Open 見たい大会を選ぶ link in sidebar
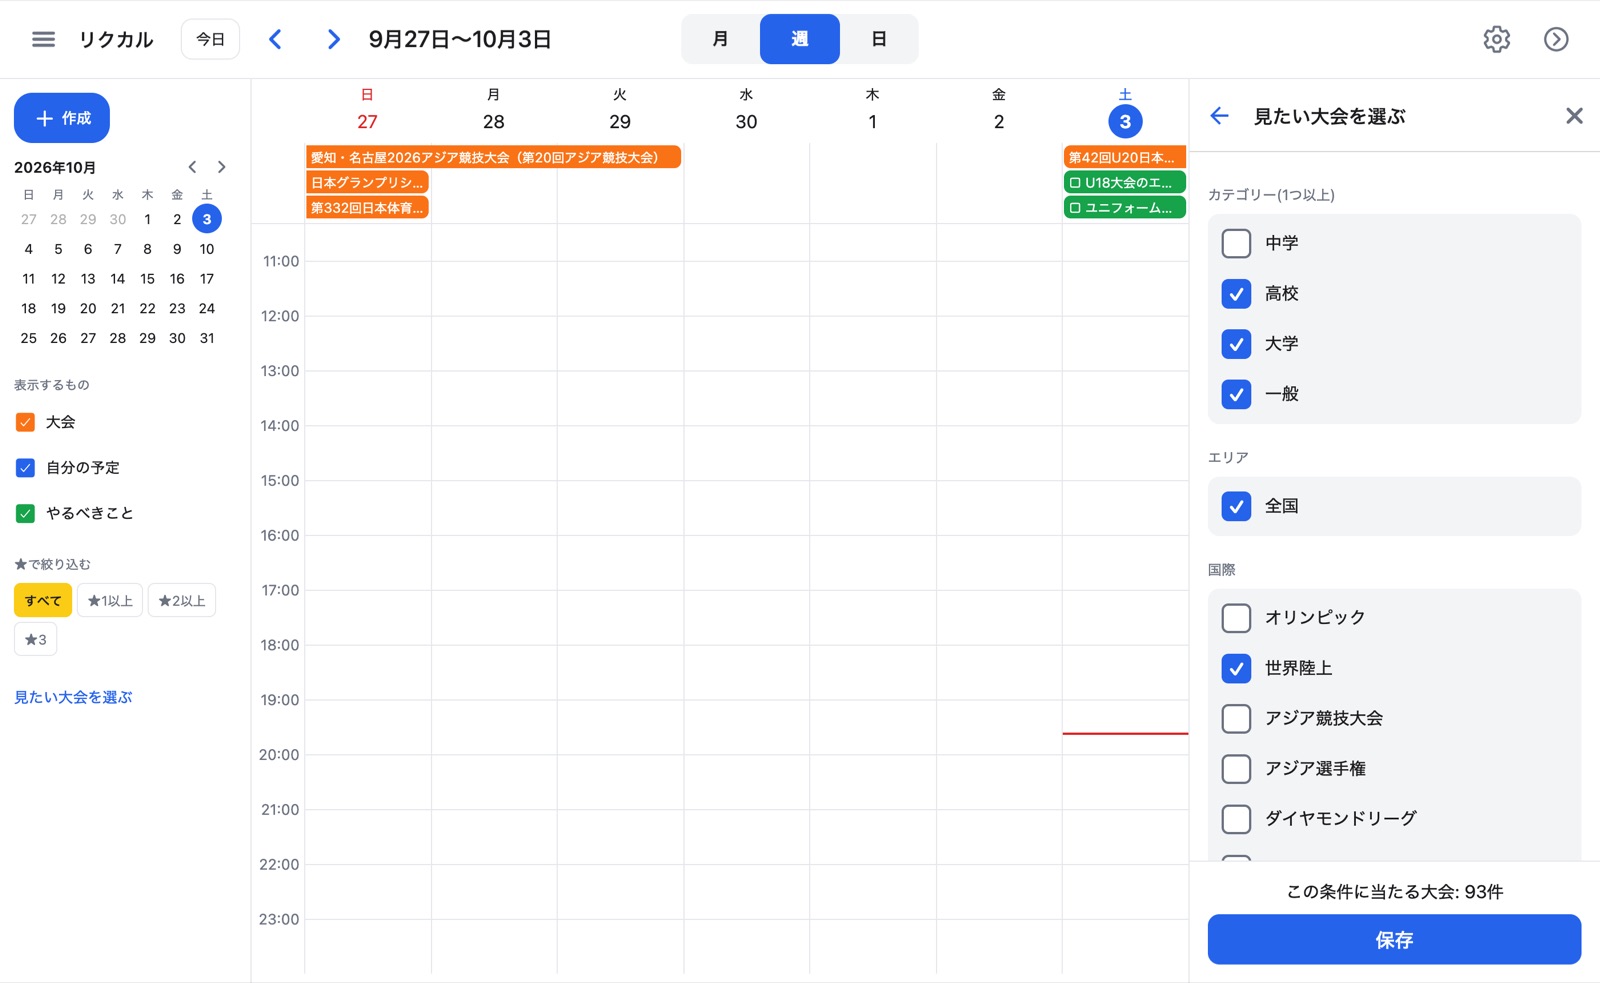Viewport: 1600px width, 983px height. point(73,697)
